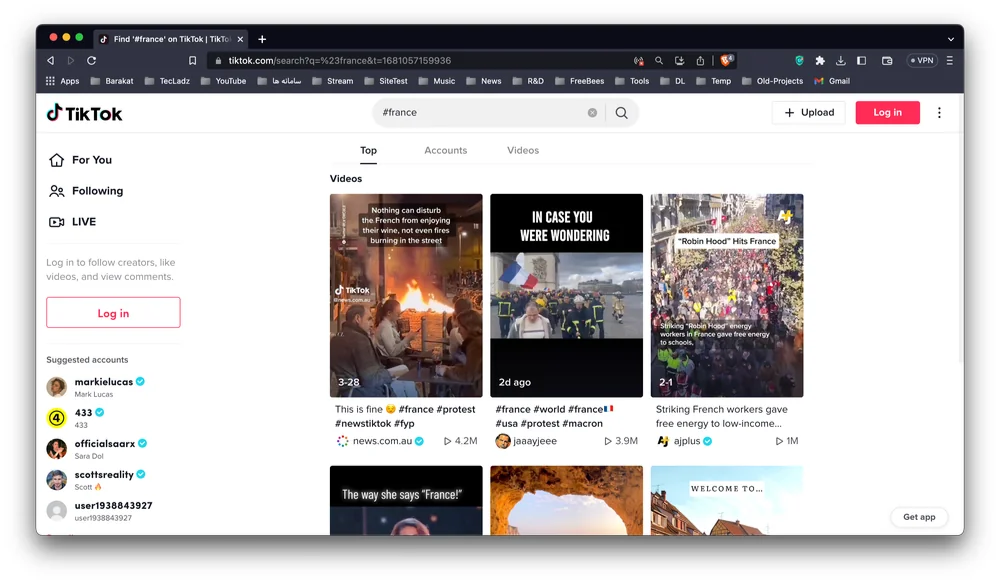Reload the page using browser refresh icon
The image size is (1000, 583).
tap(91, 61)
